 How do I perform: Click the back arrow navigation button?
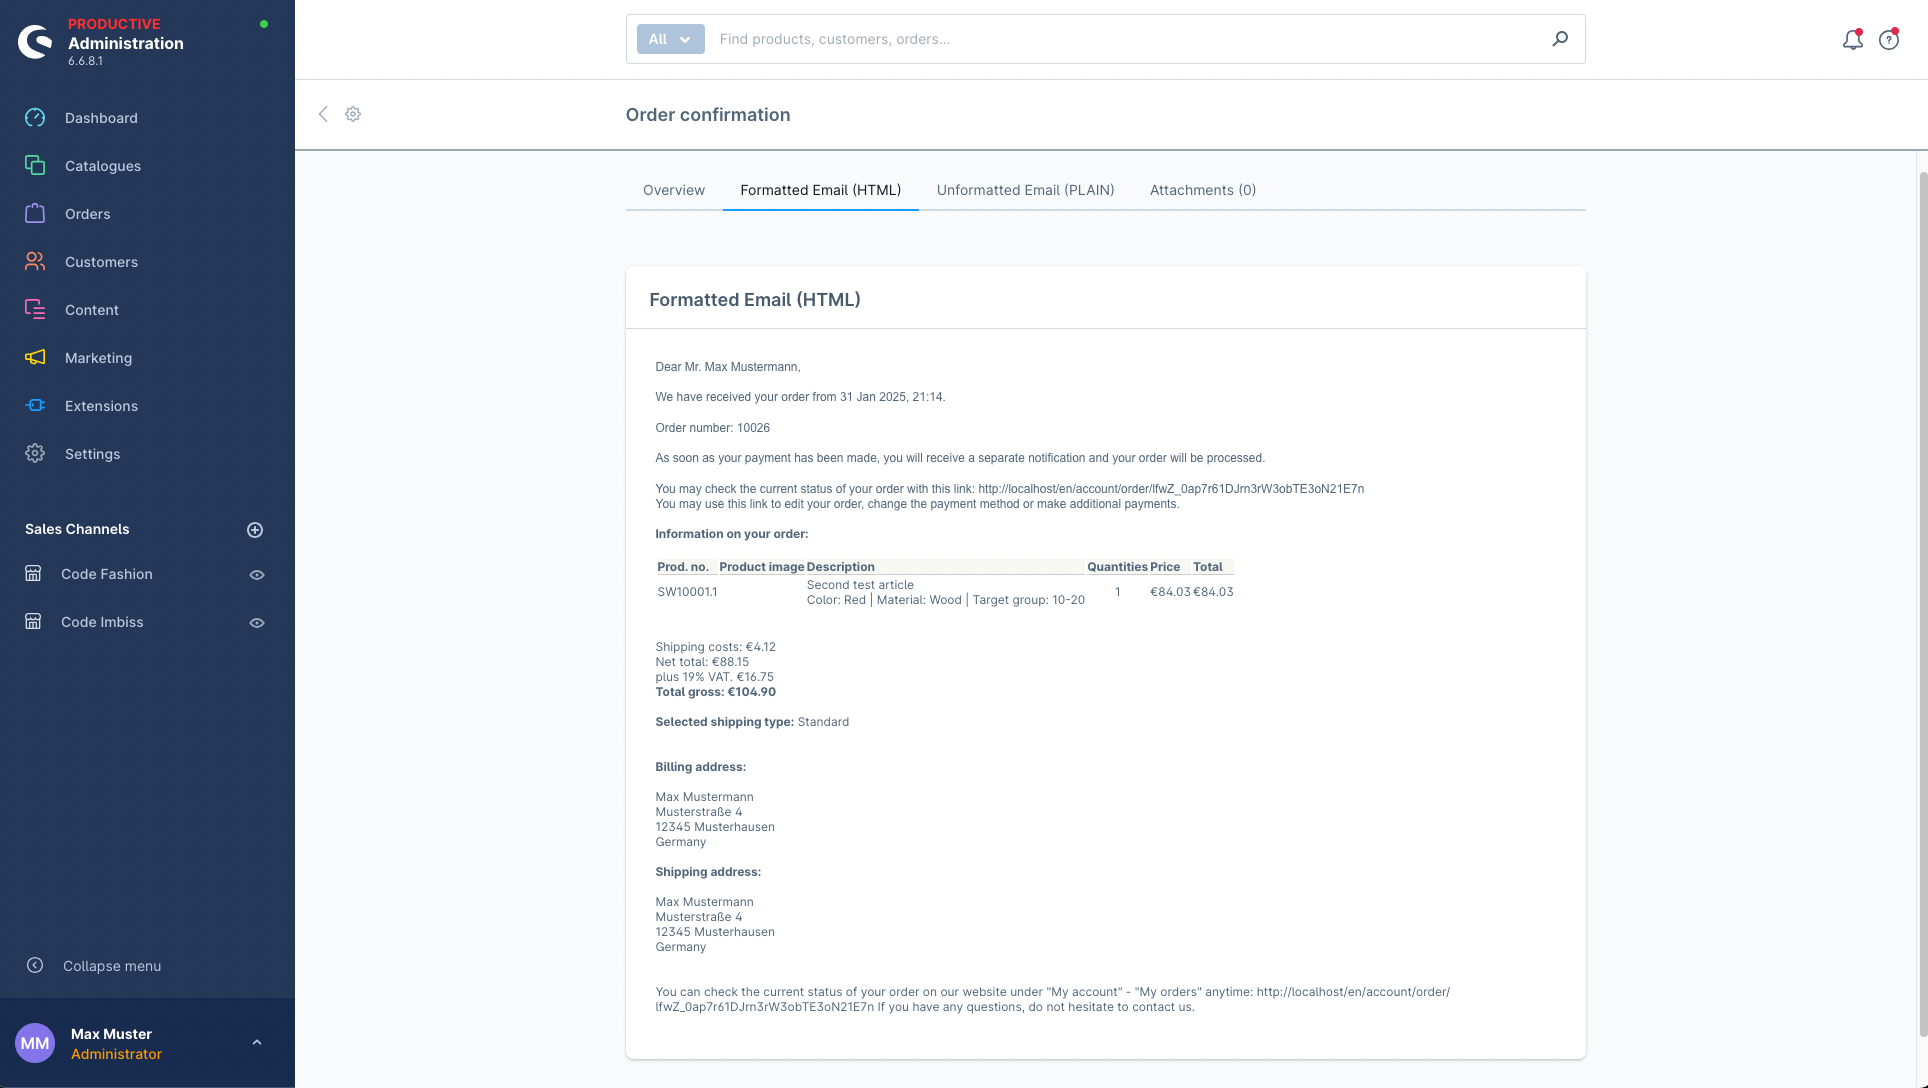(x=323, y=114)
